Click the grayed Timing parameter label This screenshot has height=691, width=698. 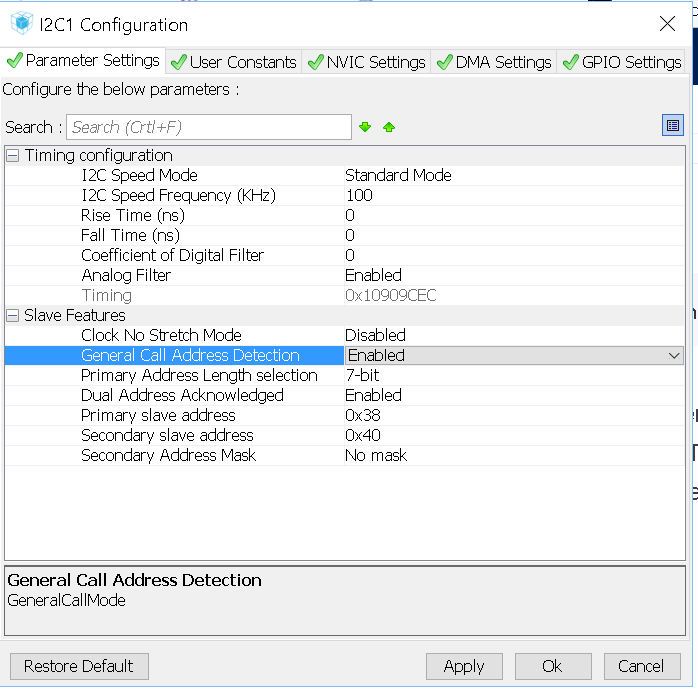pyautogui.click(x=107, y=296)
